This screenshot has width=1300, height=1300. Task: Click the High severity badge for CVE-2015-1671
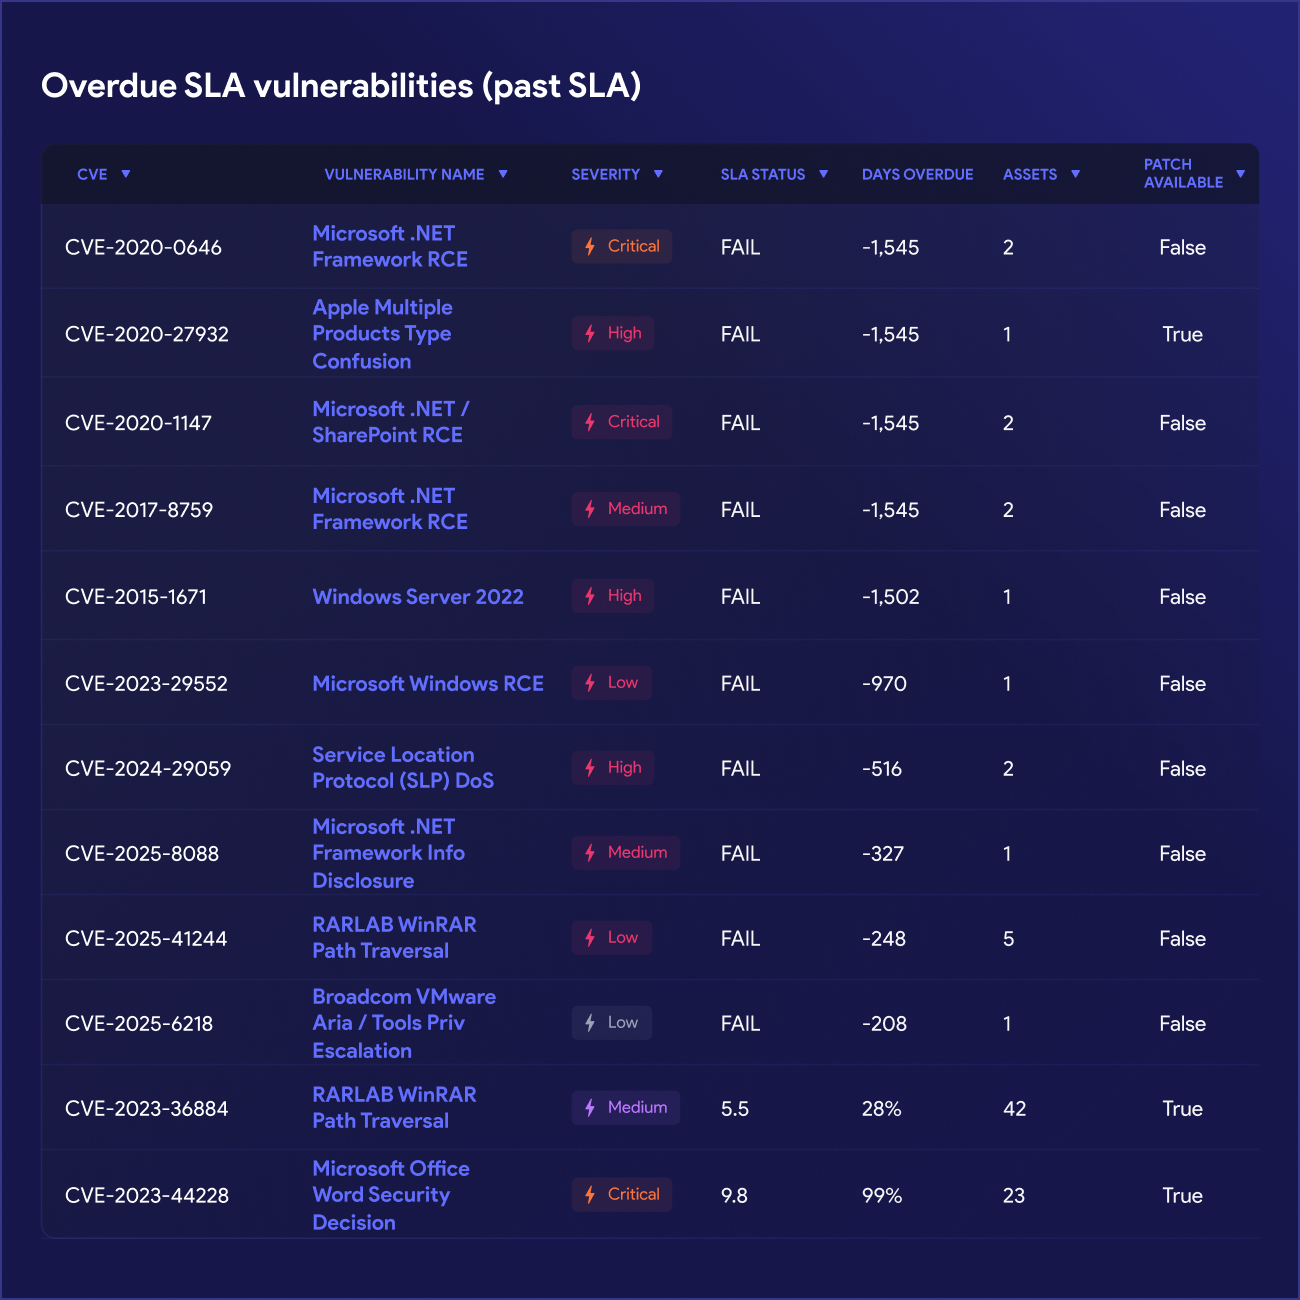(613, 596)
